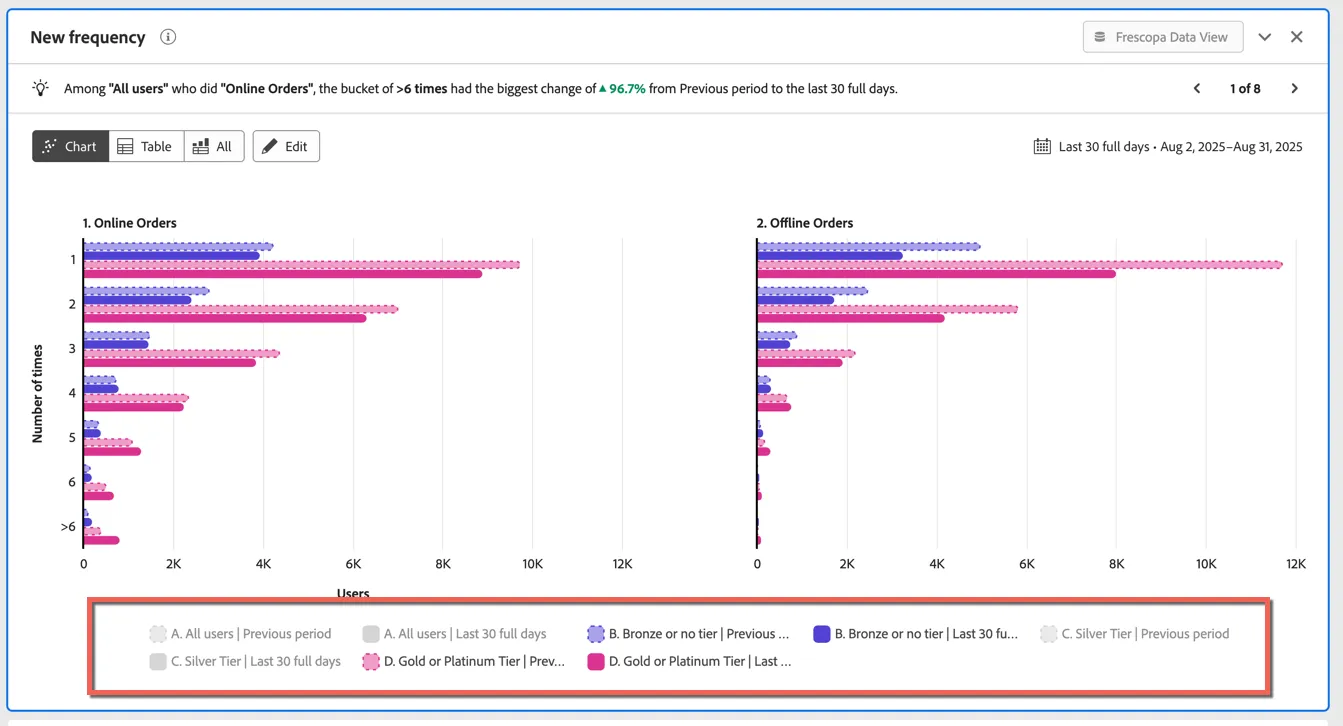The height and width of the screenshot is (726, 1343).
Task: Toggle the A. All users Previous period series
Action: (x=240, y=633)
